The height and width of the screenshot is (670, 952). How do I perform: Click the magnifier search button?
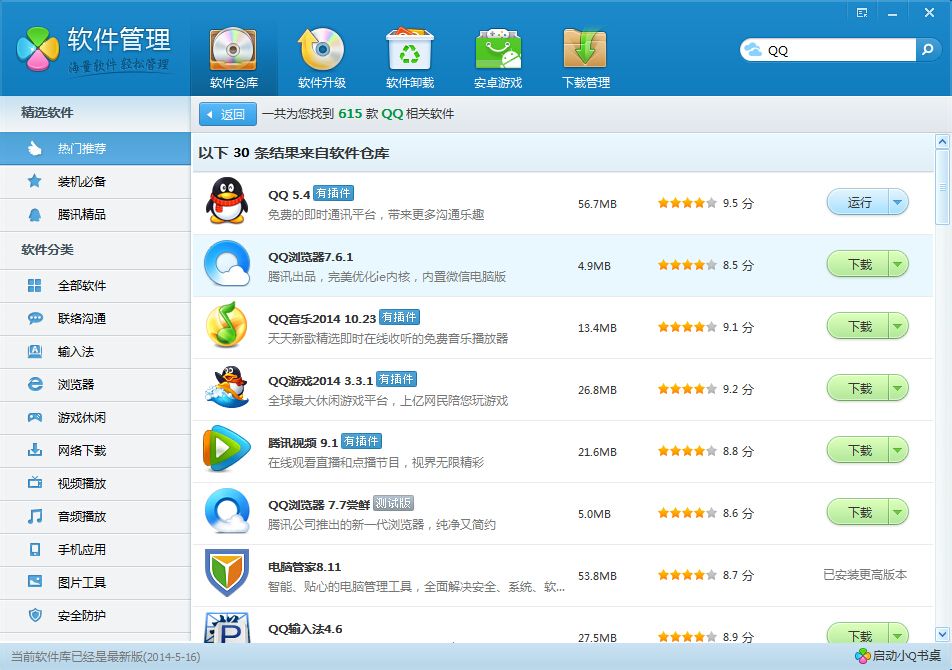click(927, 50)
